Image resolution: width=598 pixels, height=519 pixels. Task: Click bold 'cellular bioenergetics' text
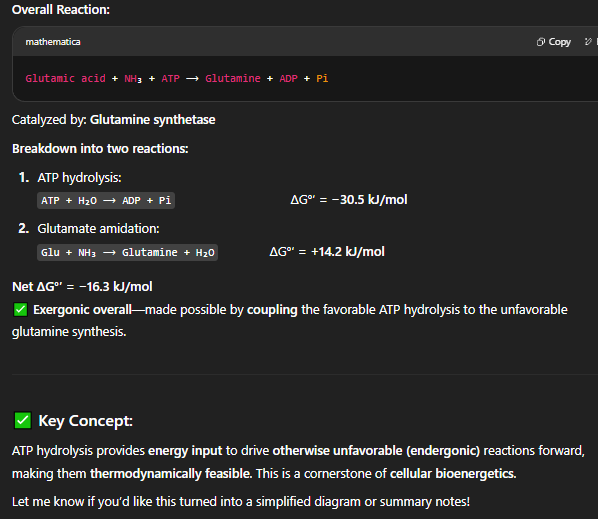(452, 474)
